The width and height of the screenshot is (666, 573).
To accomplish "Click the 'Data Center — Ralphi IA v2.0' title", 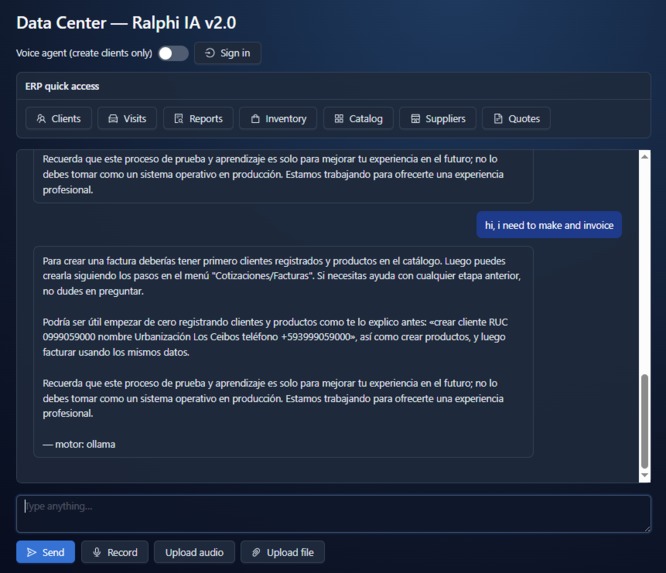I will point(126,23).
